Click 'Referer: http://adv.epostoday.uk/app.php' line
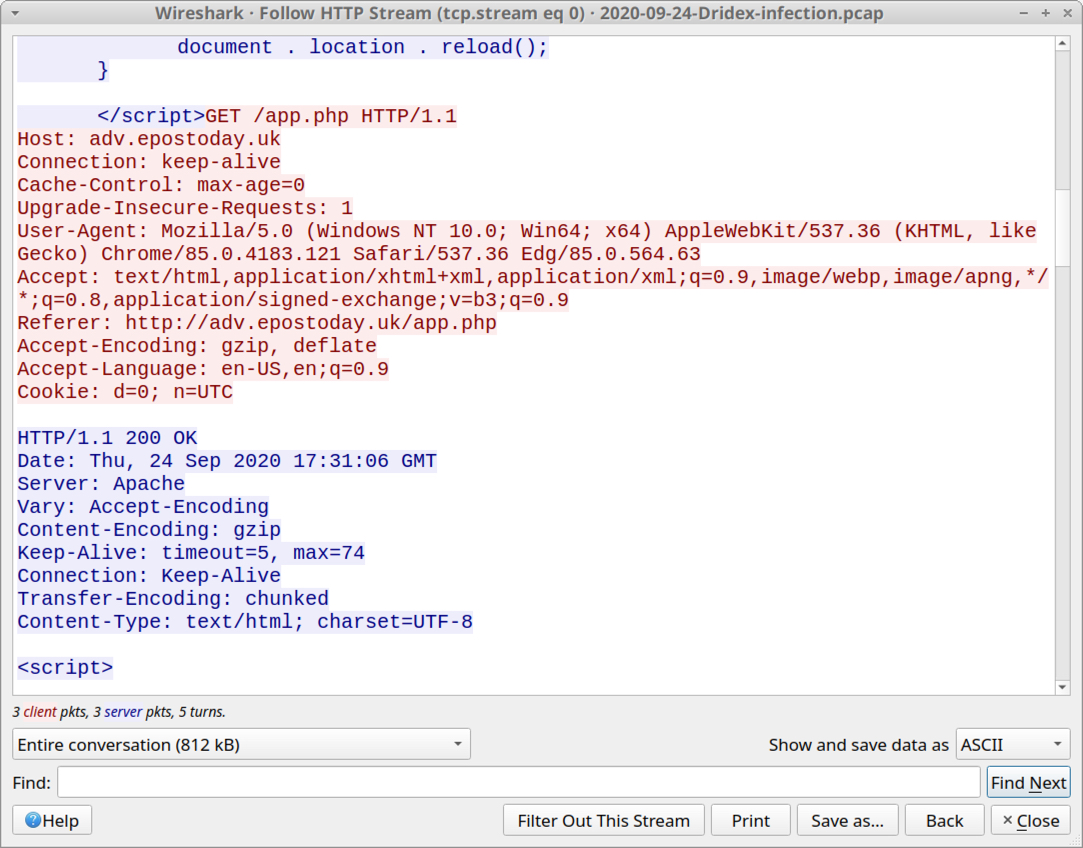The image size is (1083, 848). point(257,322)
